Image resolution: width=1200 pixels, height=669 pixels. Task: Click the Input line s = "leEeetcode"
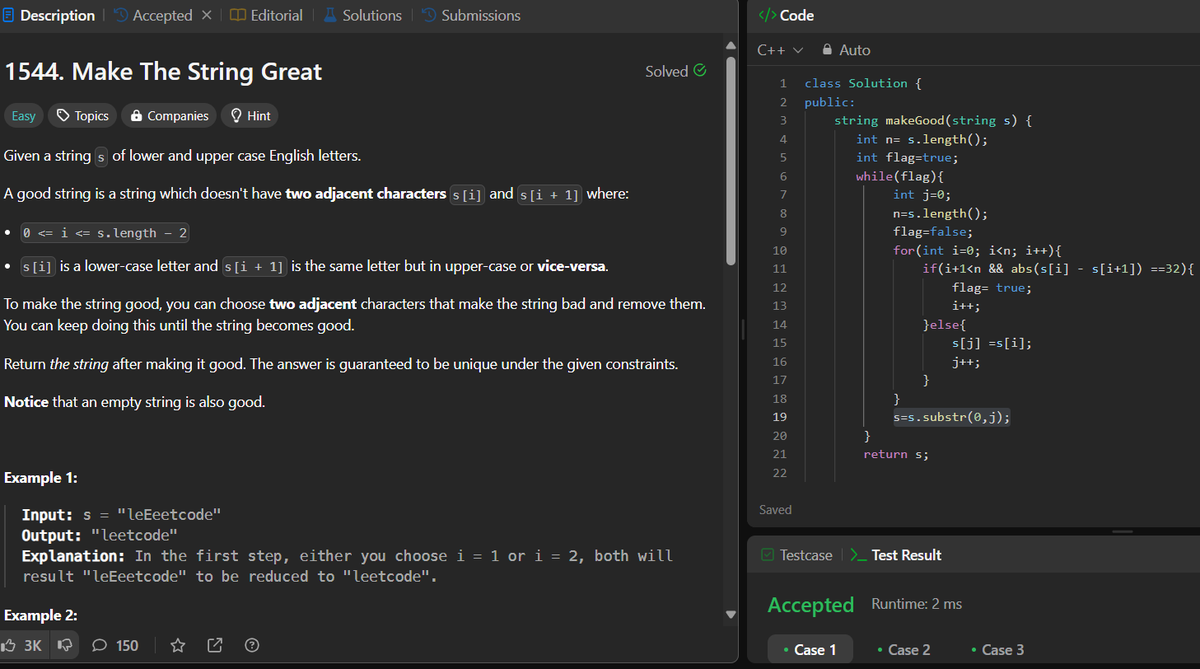[122, 514]
